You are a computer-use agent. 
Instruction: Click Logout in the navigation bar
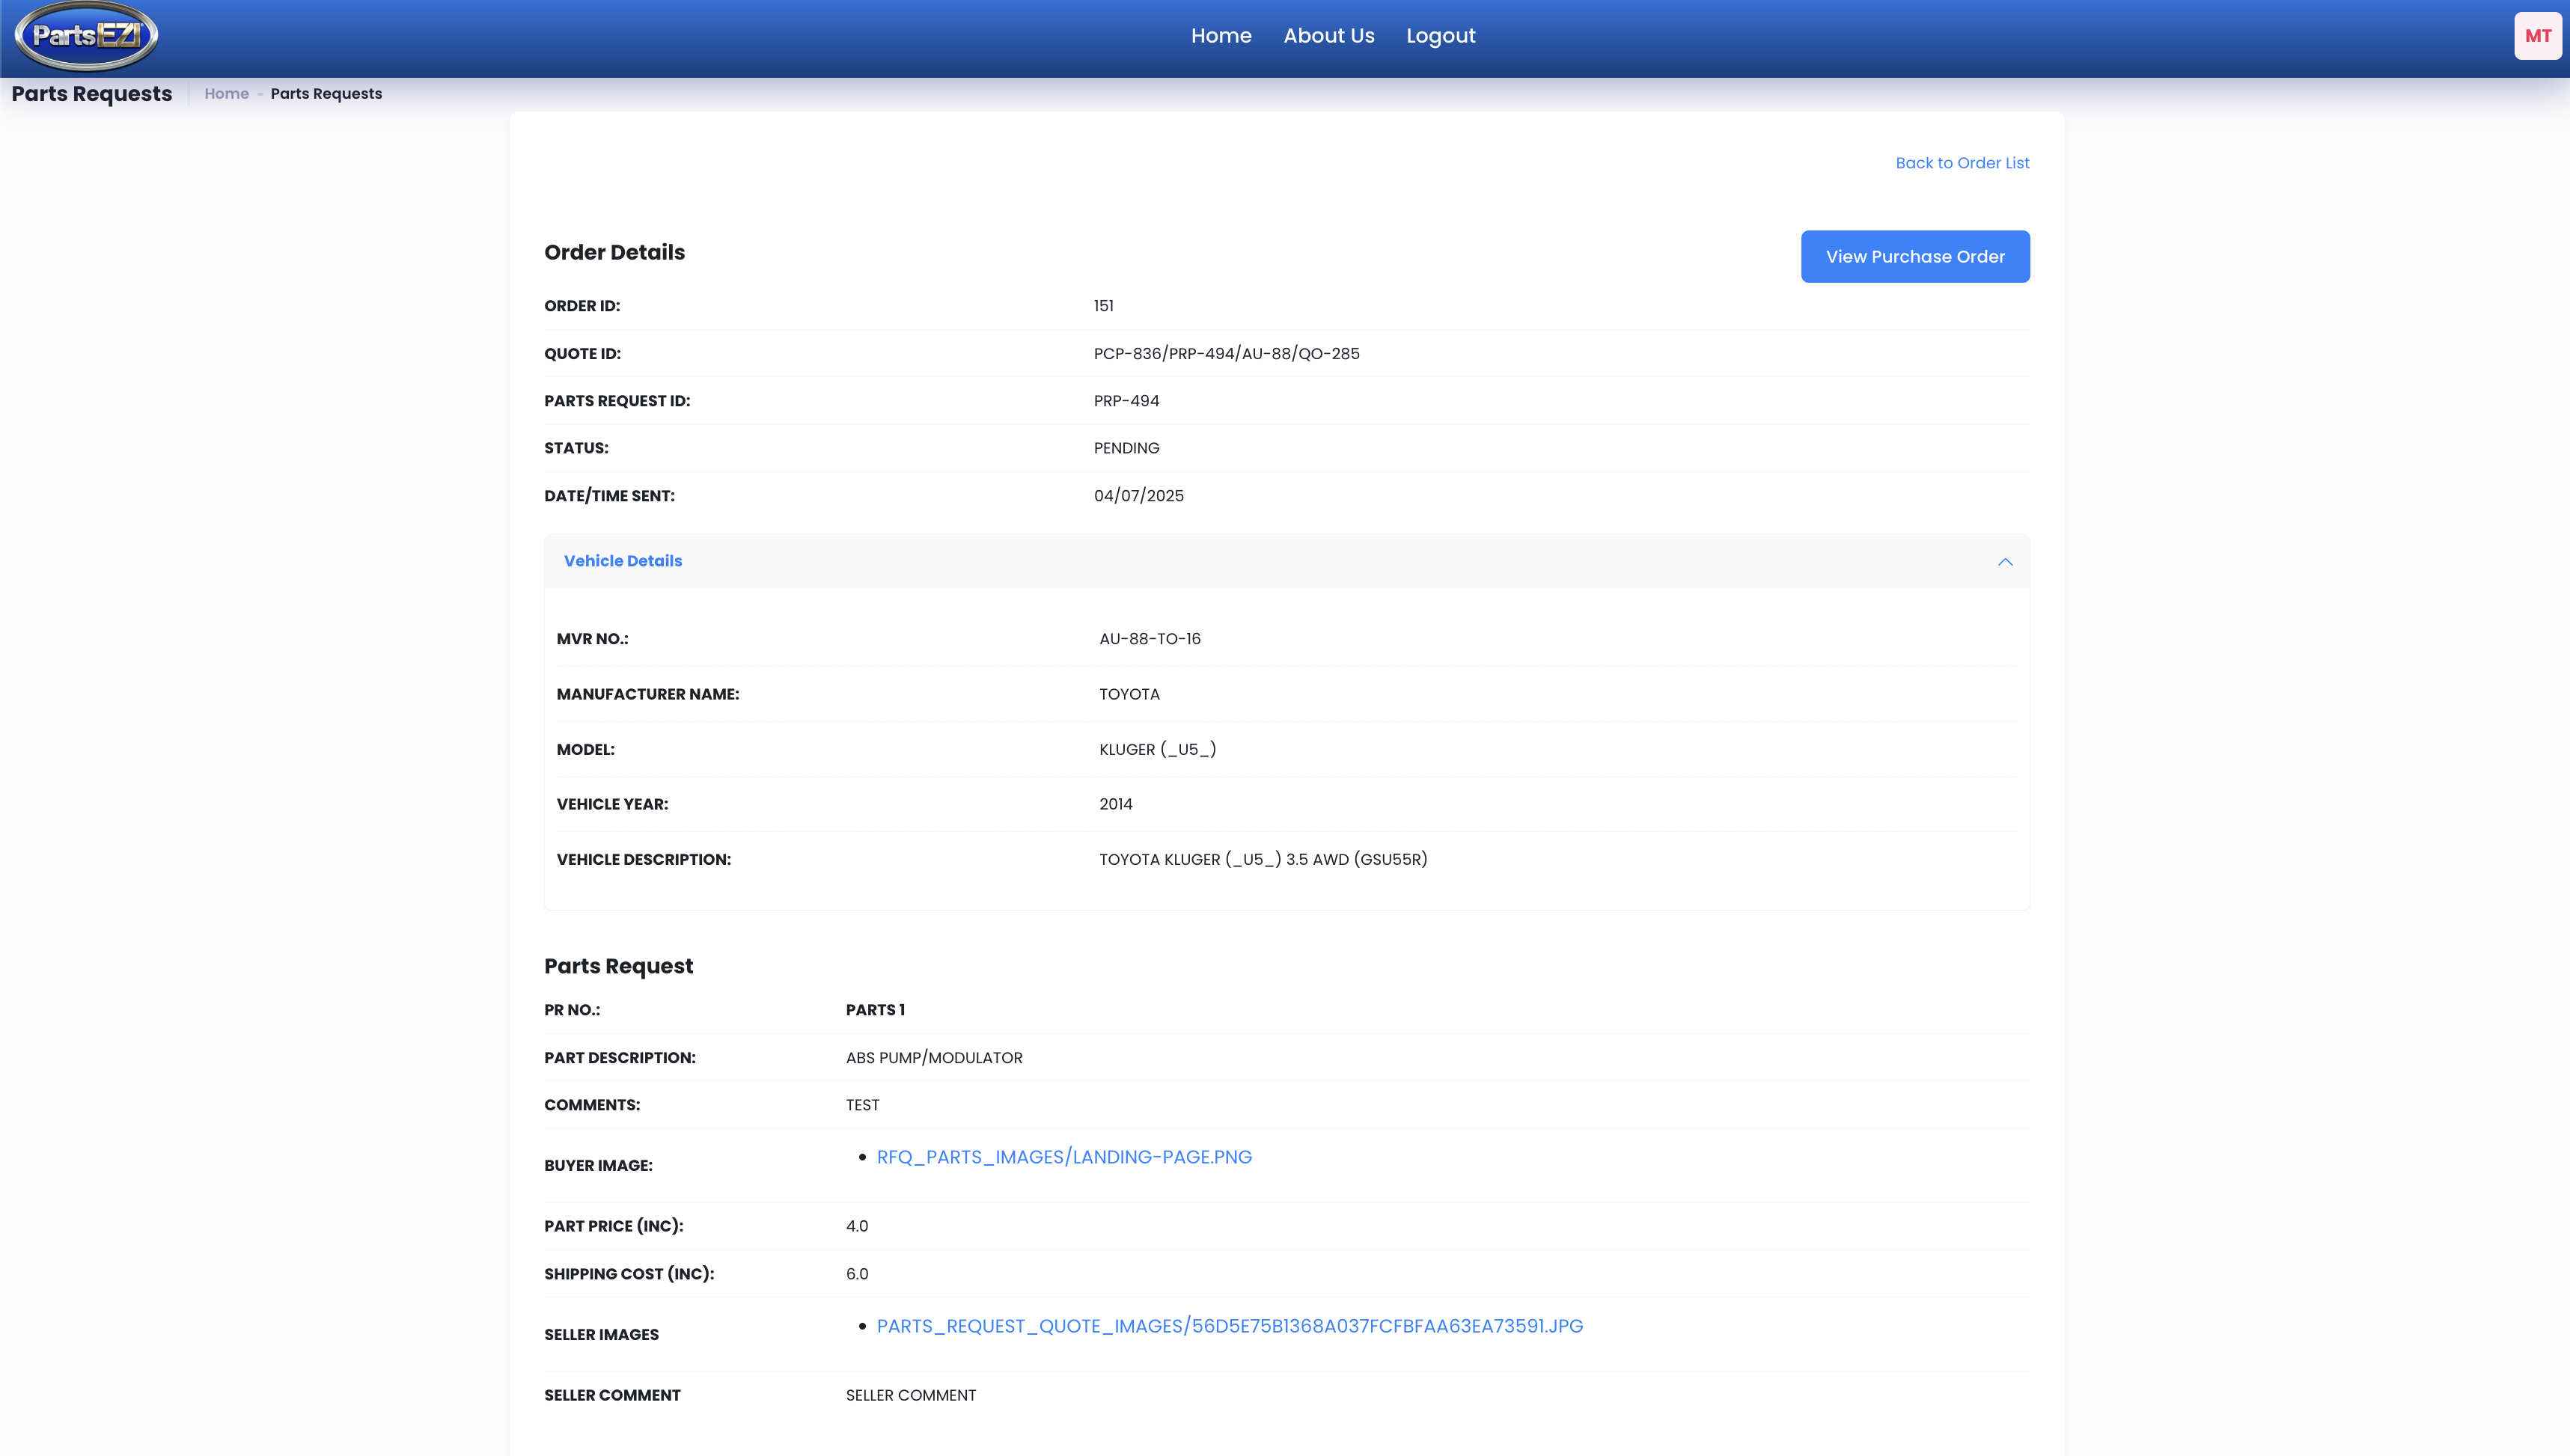click(1440, 36)
